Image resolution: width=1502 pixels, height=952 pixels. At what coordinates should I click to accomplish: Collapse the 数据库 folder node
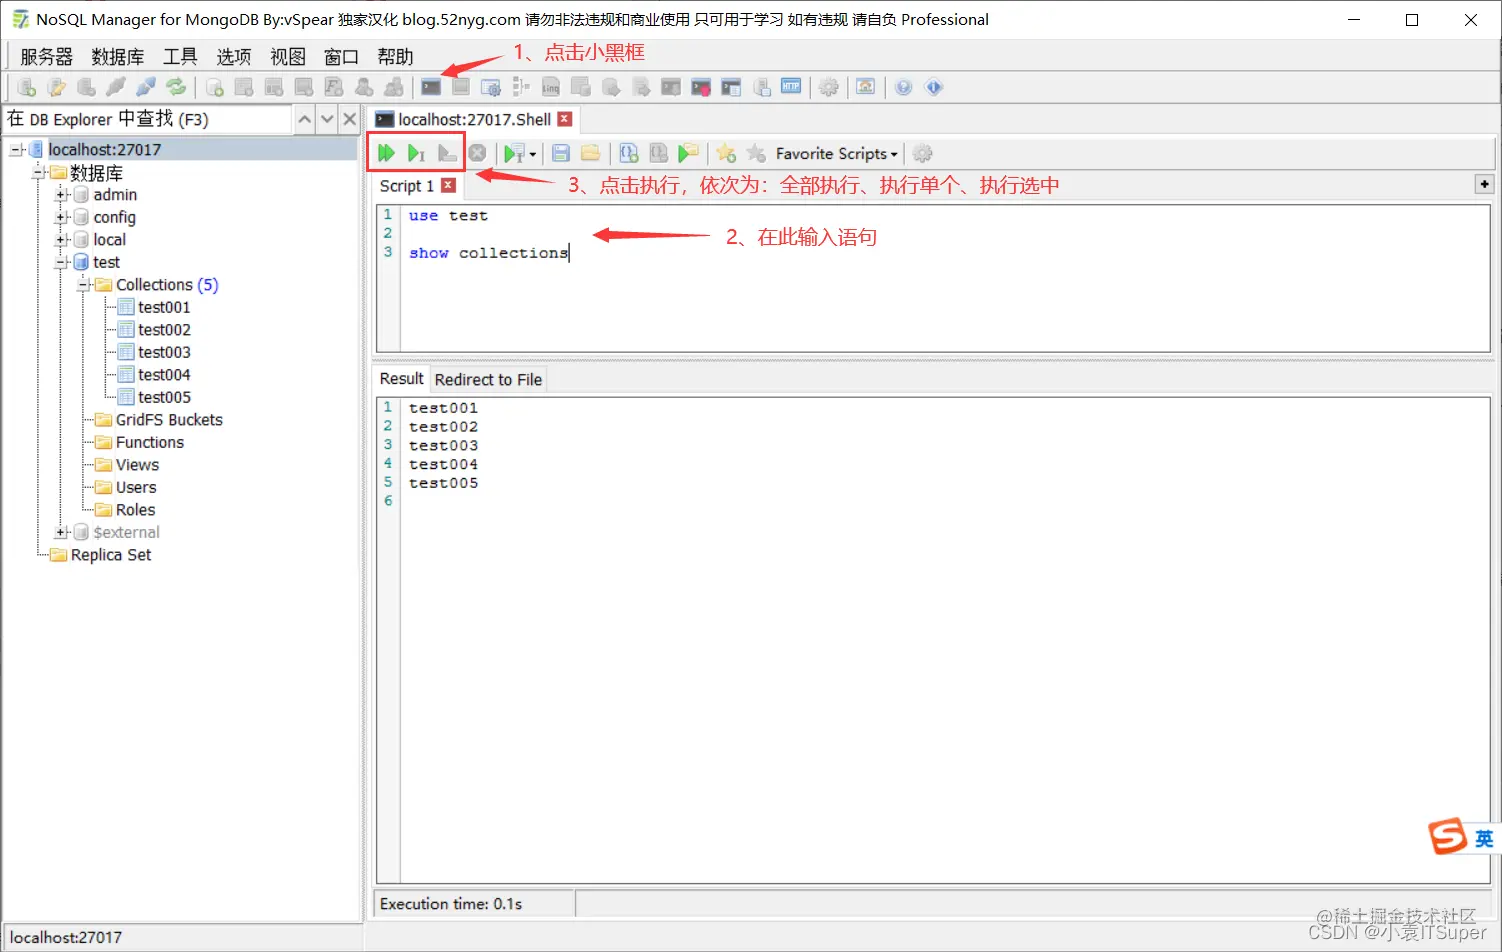(39, 172)
